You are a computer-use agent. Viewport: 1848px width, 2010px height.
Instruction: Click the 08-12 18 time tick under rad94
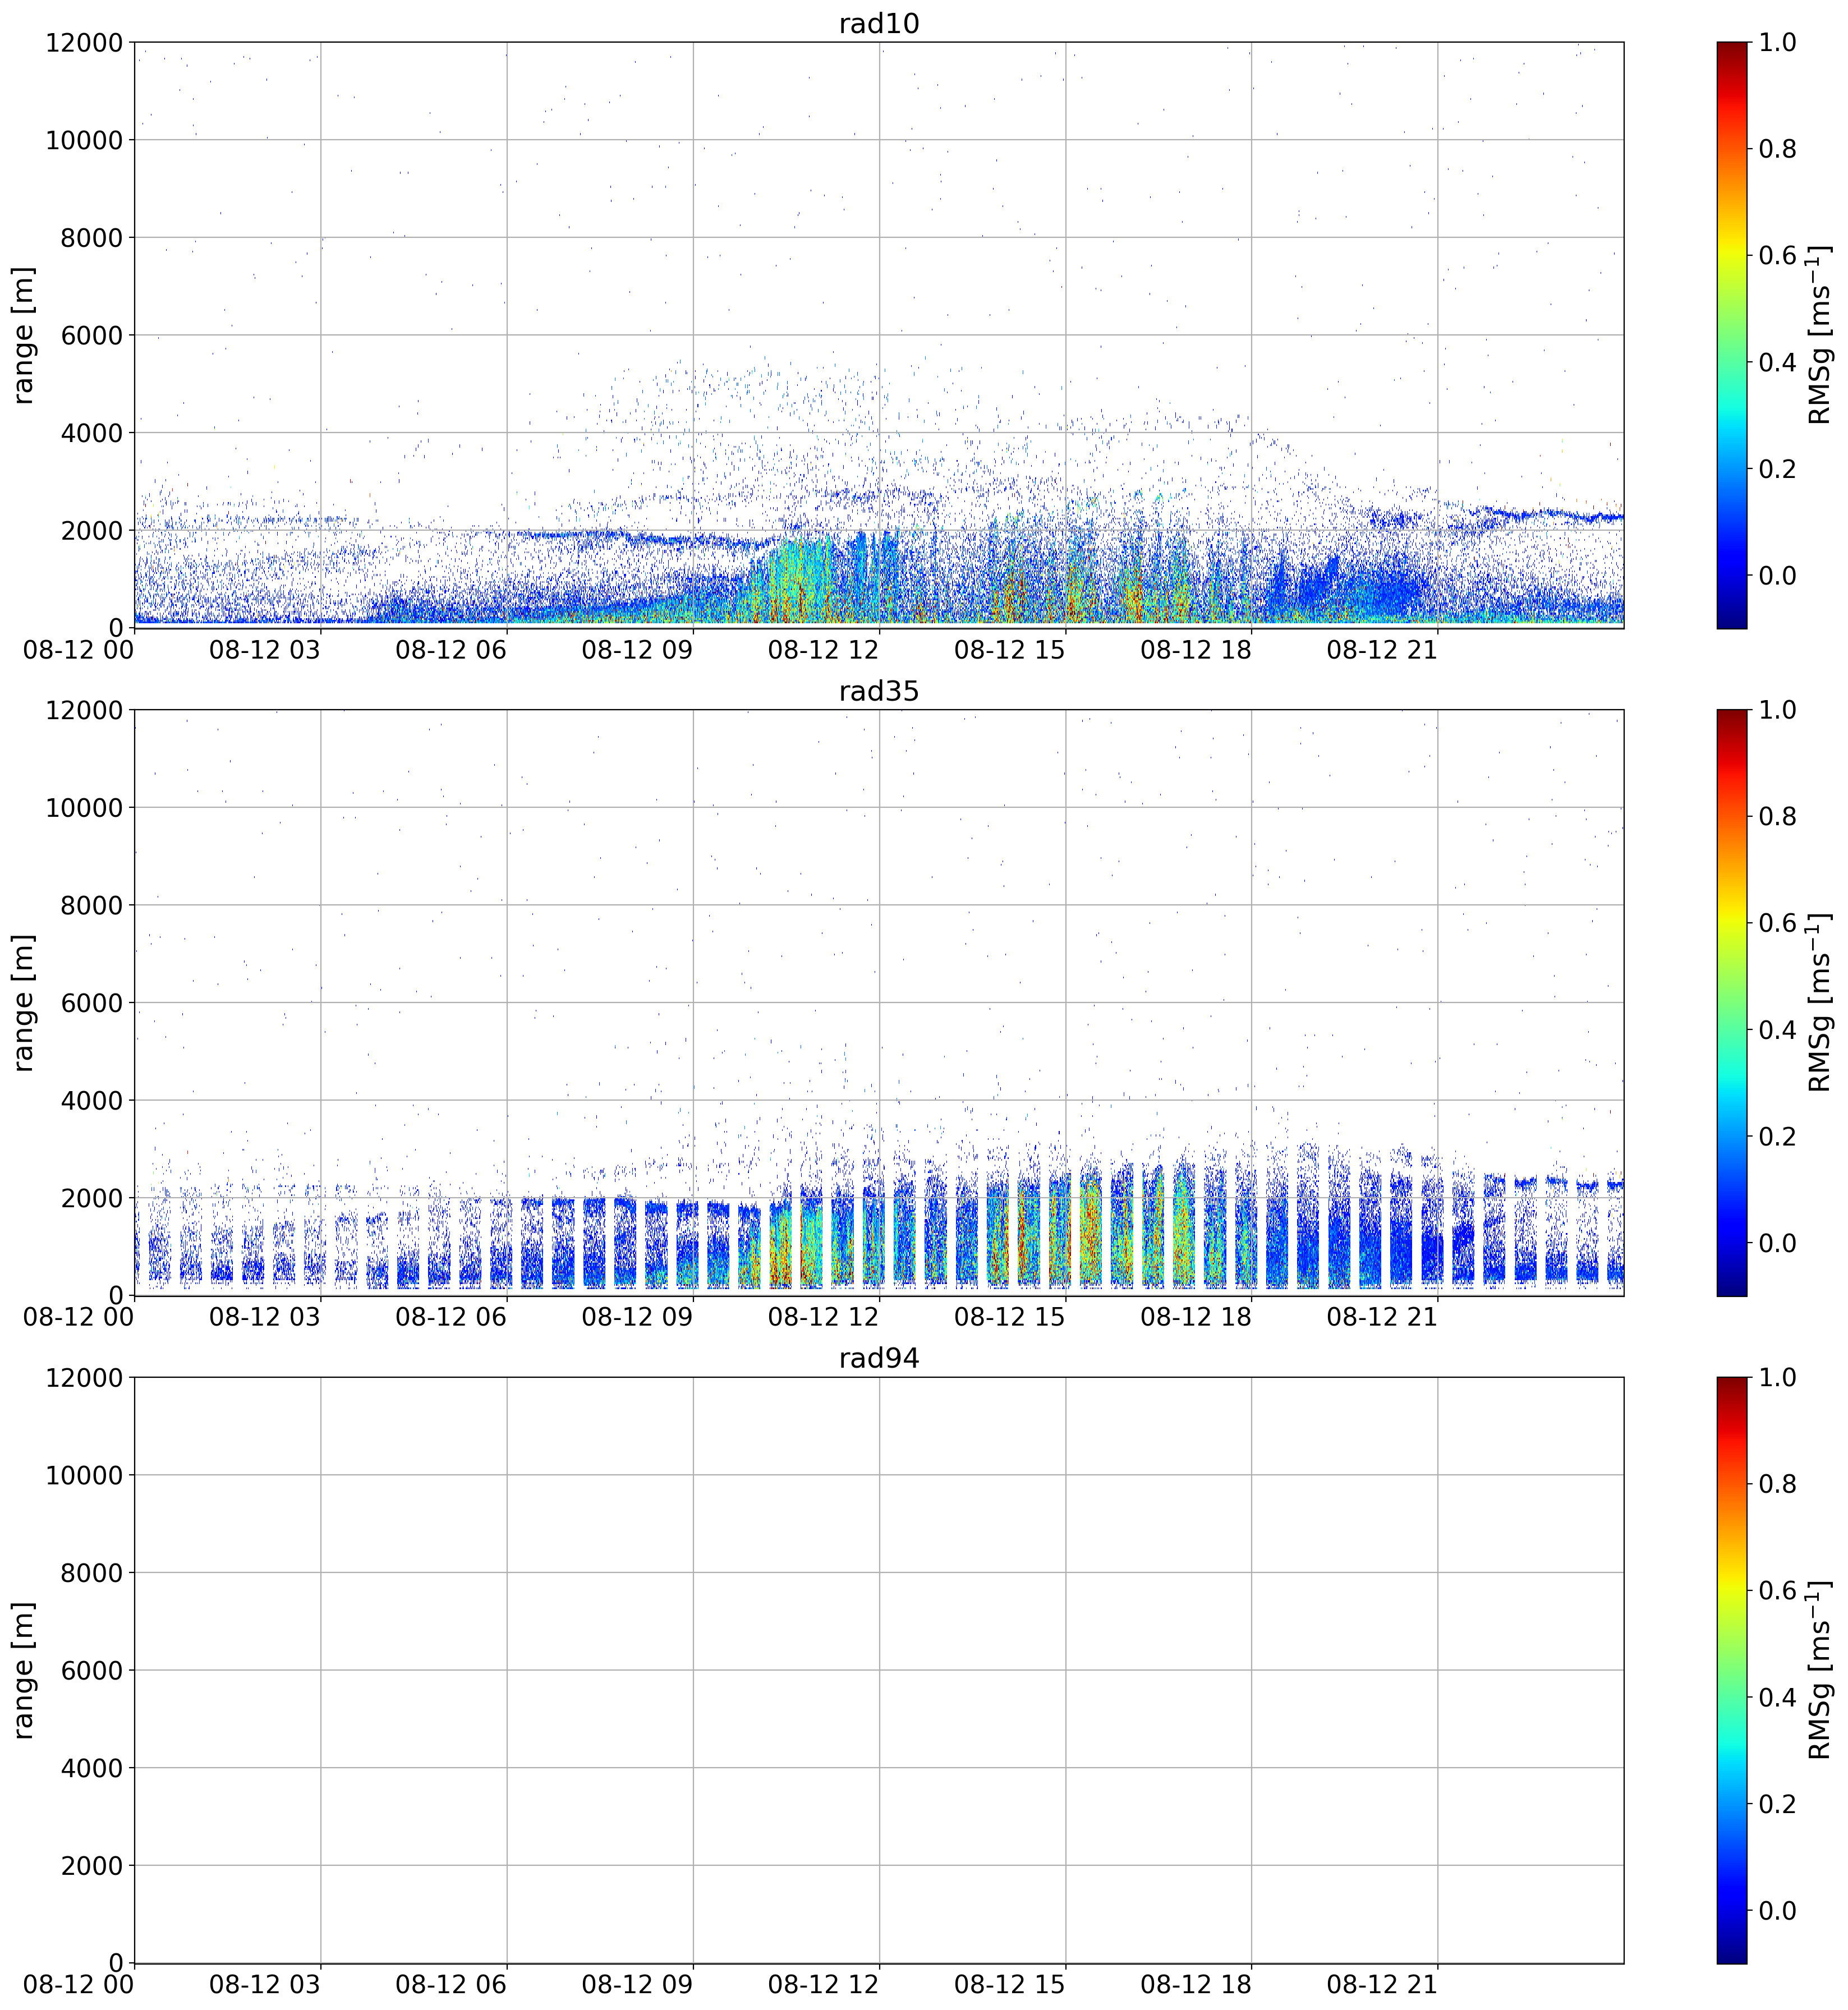point(1196,1985)
